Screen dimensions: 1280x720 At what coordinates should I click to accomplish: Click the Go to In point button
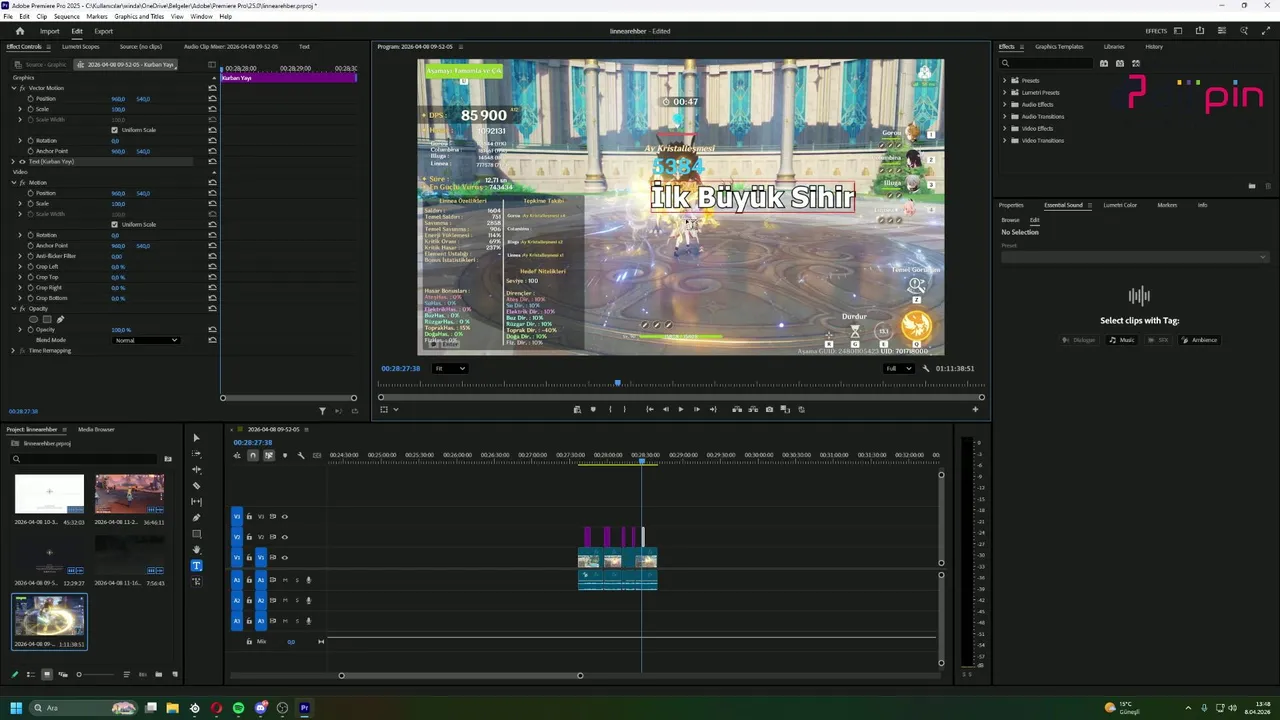649,409
